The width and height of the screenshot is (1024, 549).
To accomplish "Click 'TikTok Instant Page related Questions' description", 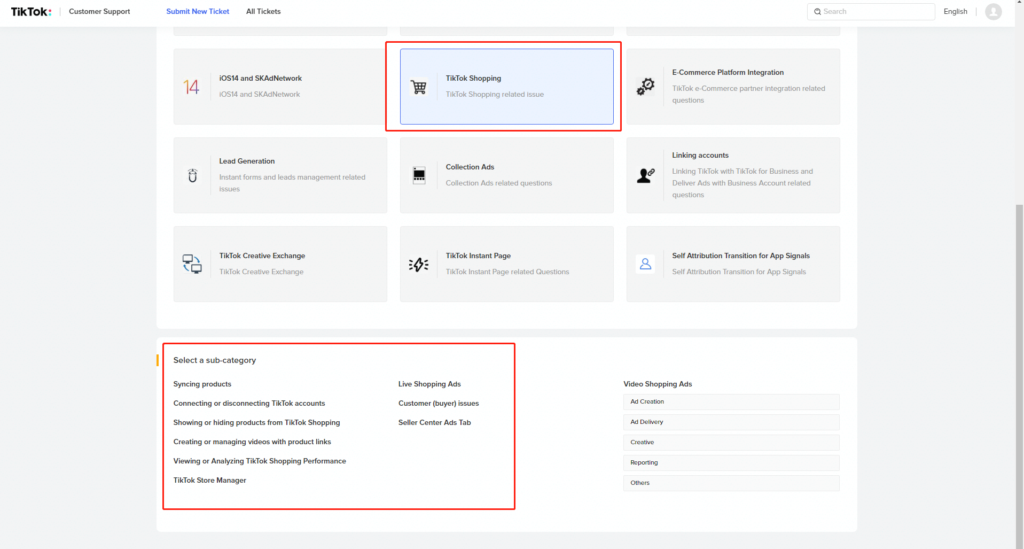I will coord(507,272).
